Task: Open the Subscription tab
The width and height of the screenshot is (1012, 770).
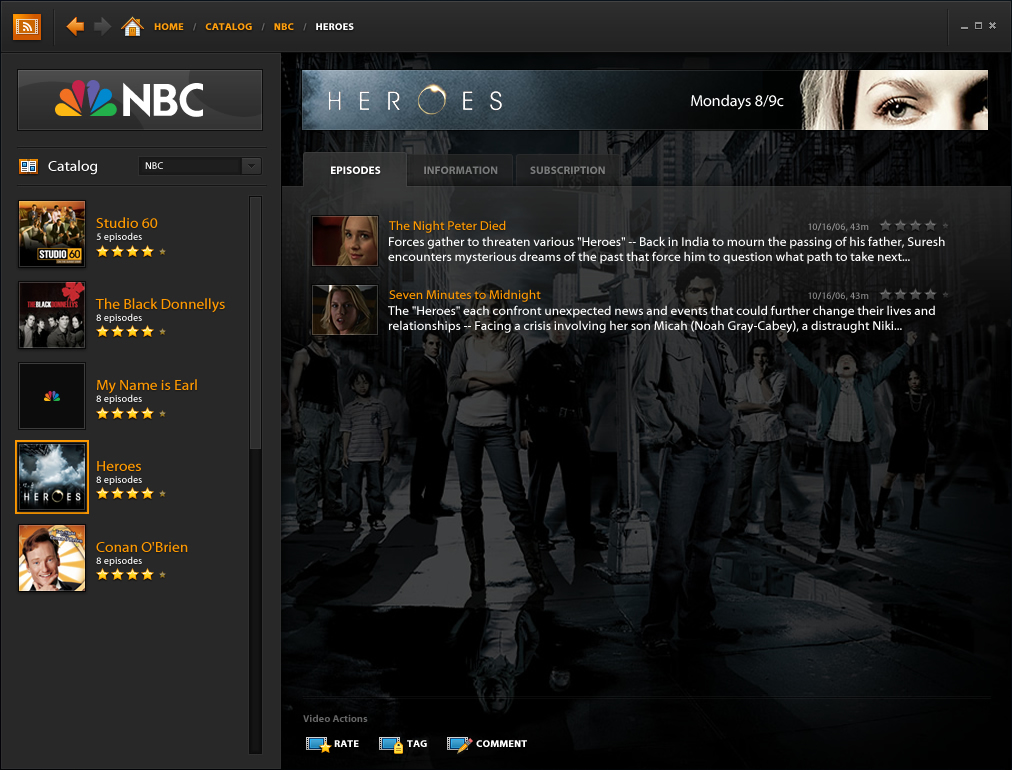Action: click(x=567, y=170)
